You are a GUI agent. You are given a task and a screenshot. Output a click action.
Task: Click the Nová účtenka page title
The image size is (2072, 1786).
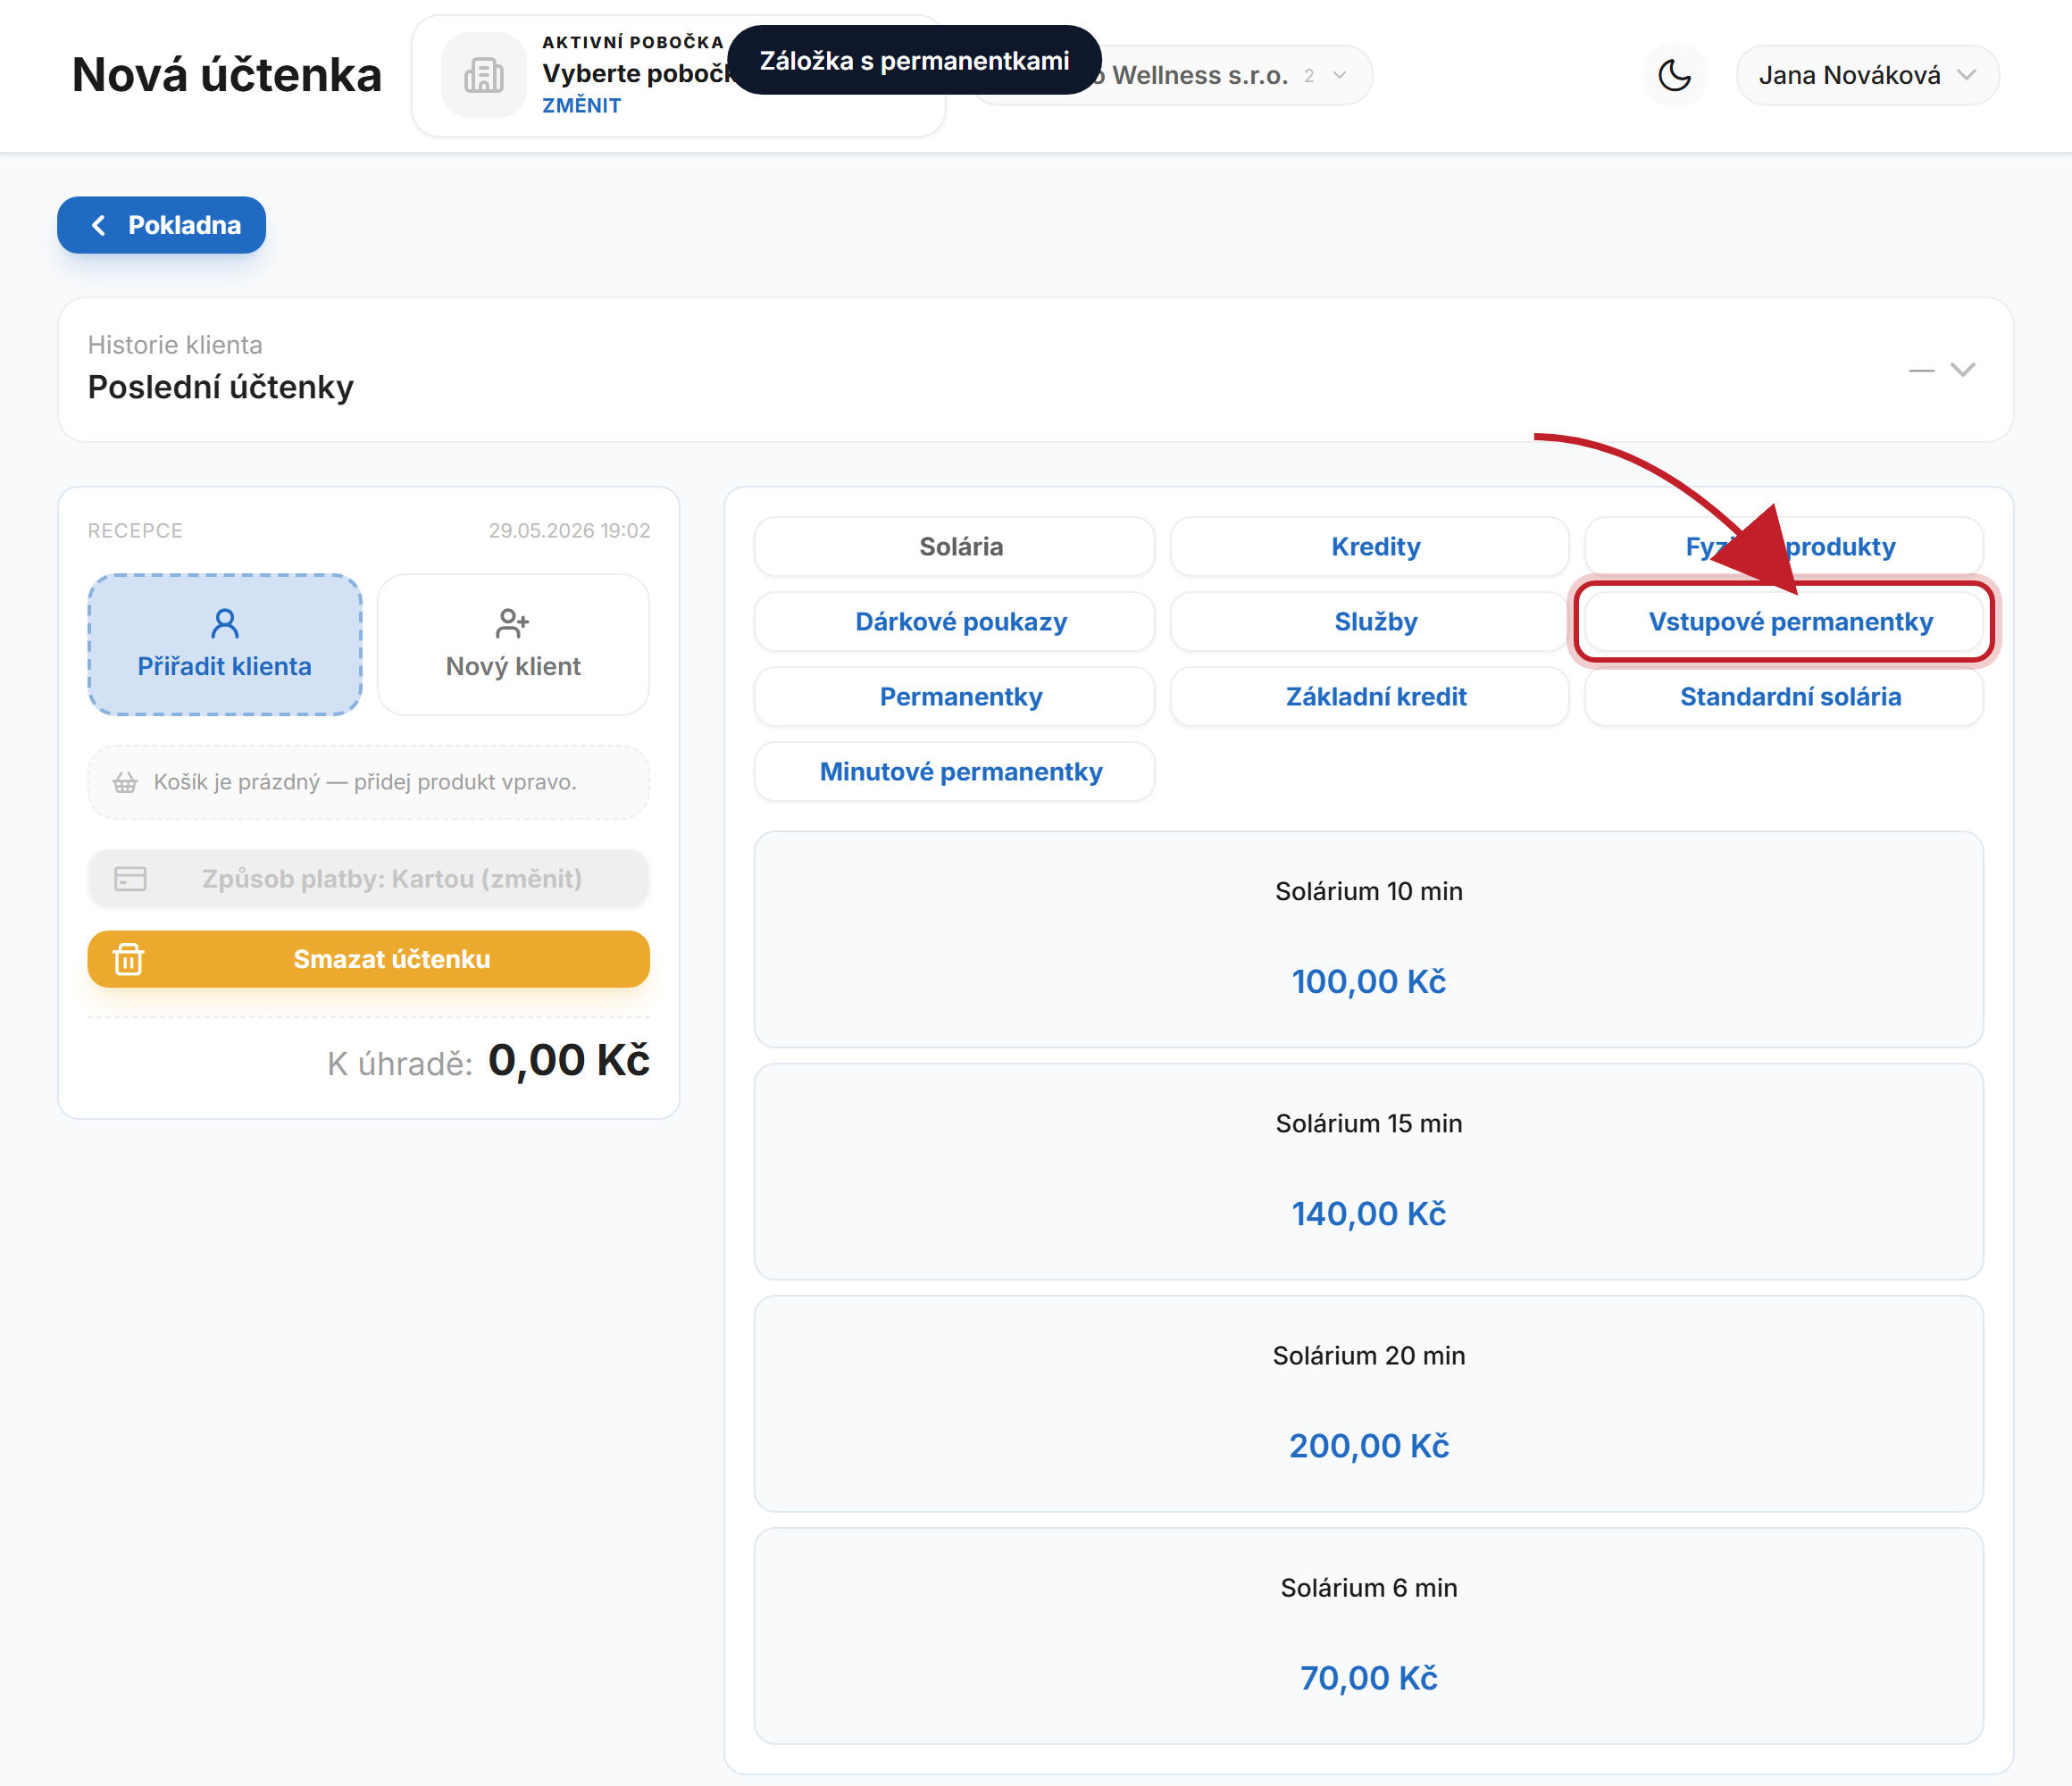pos(227,75)
